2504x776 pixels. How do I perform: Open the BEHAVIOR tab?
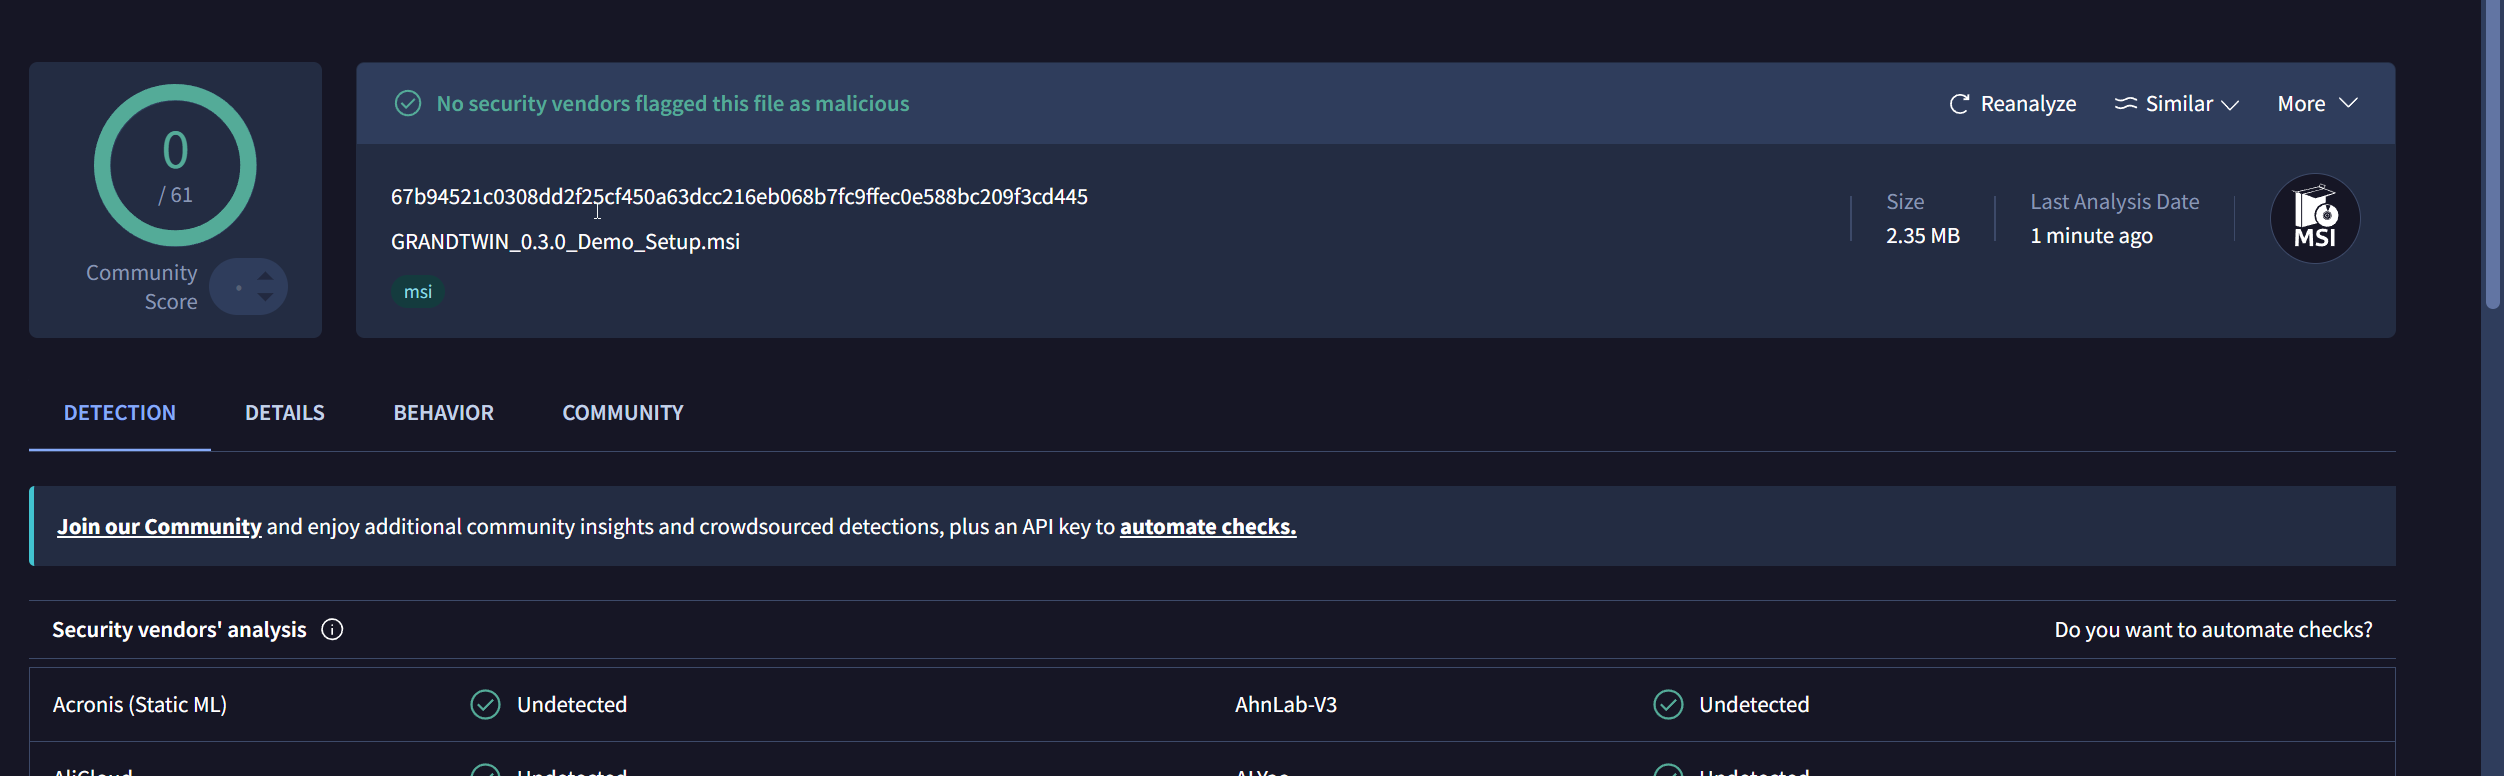pyautogui.click(x=444, y=413)
